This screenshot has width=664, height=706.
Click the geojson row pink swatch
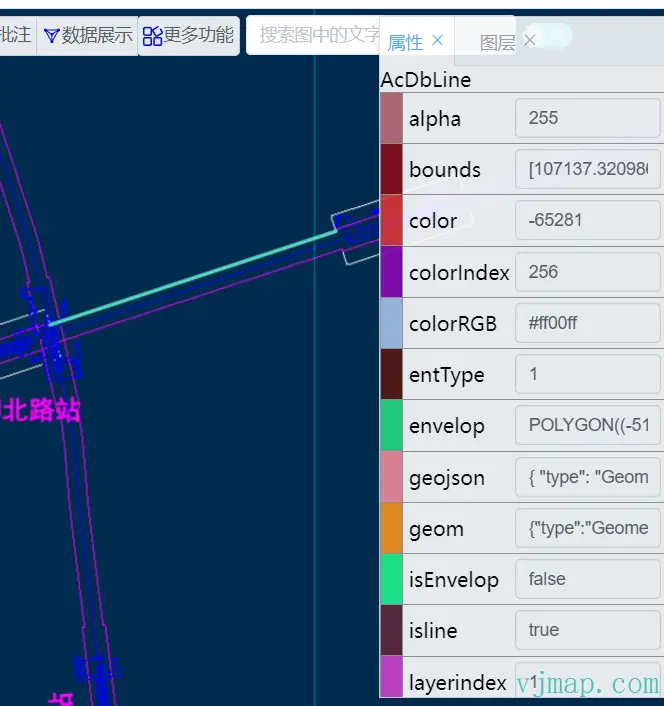tap(391, 477)
